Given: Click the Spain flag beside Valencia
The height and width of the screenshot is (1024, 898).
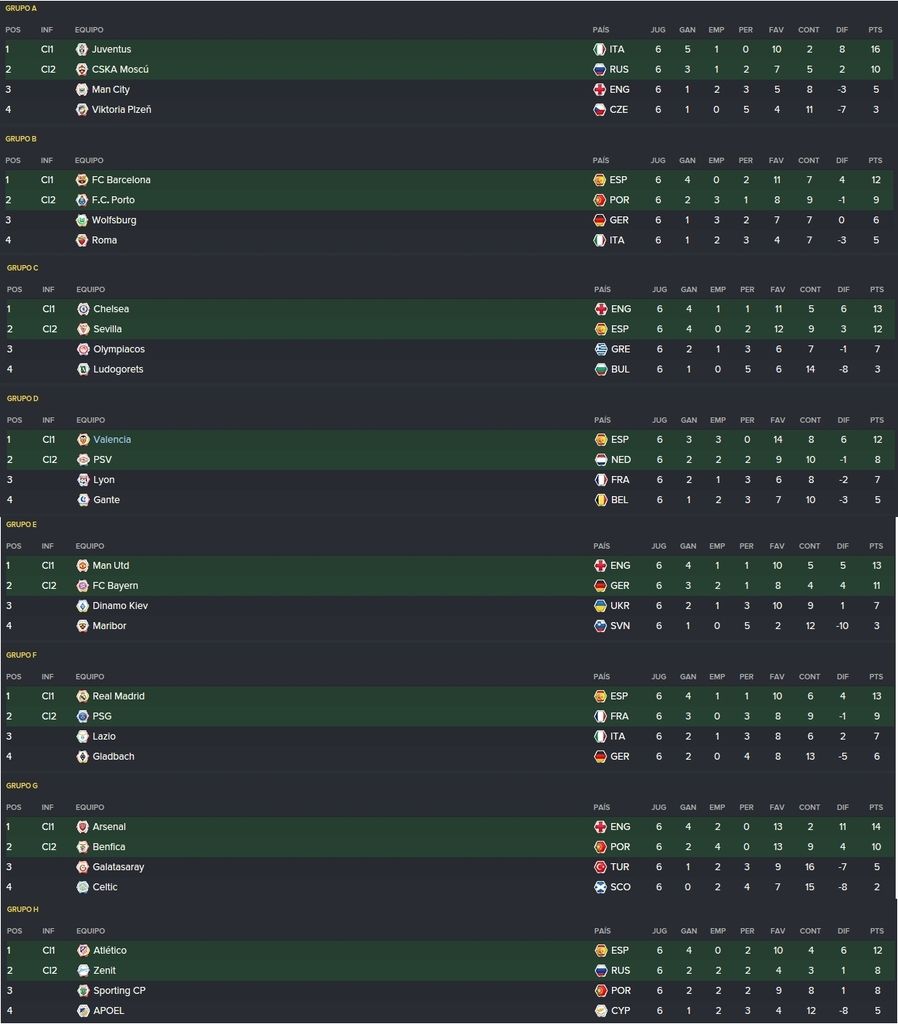Looking at the screenshot, I should tap(601, 440).
